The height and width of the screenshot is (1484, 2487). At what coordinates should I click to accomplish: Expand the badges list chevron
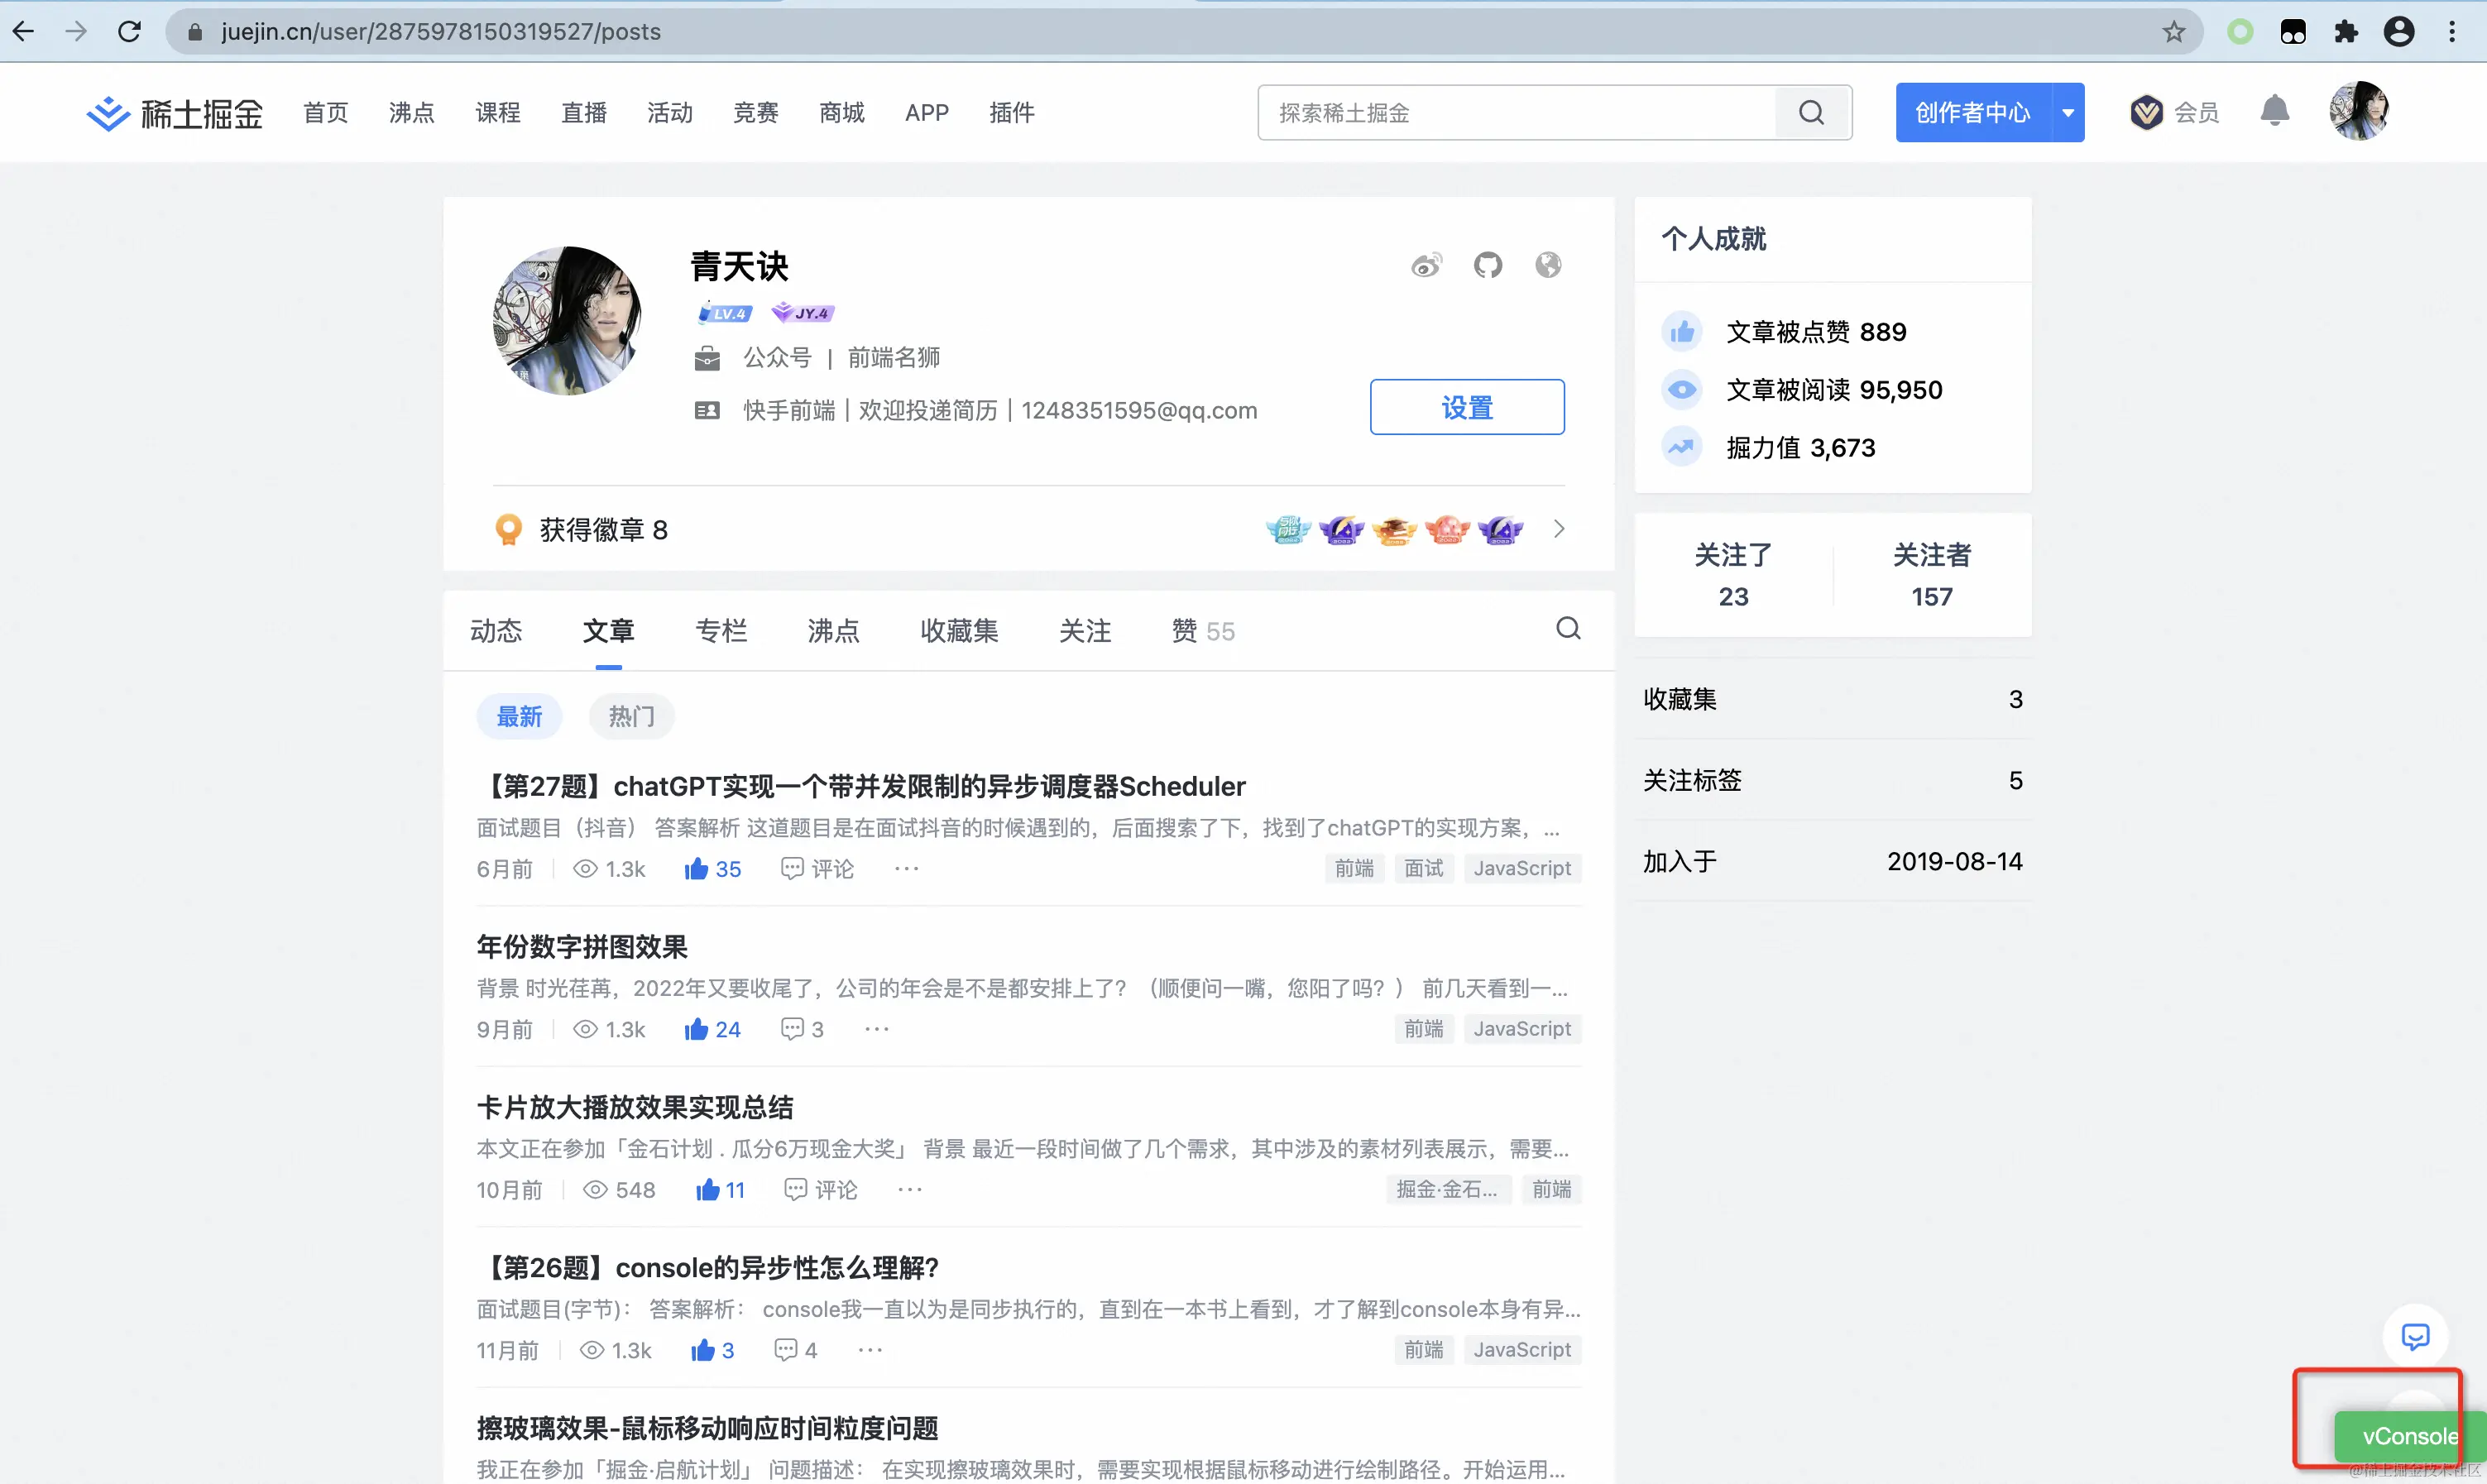(x=1558, y=529)
